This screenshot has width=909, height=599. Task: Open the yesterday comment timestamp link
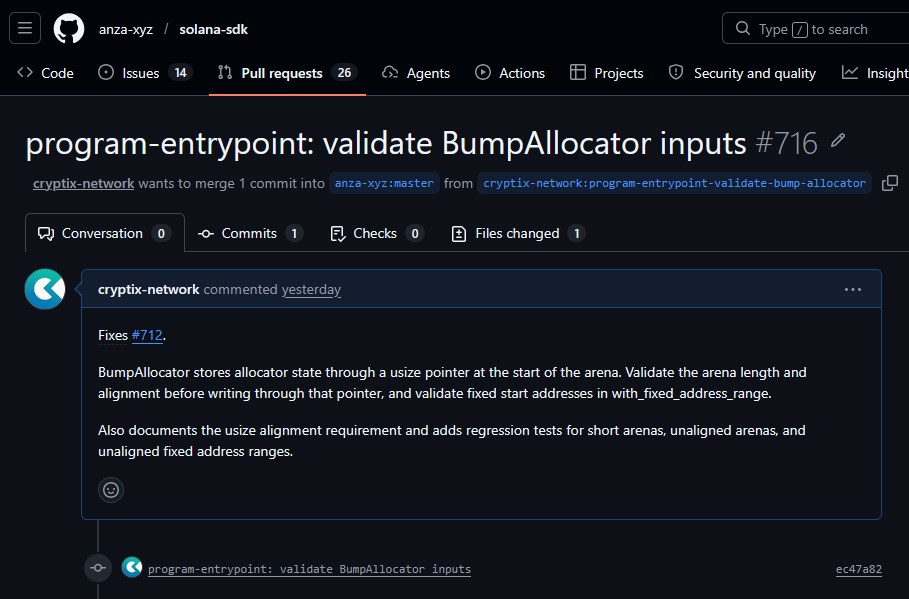coord(311,289)
